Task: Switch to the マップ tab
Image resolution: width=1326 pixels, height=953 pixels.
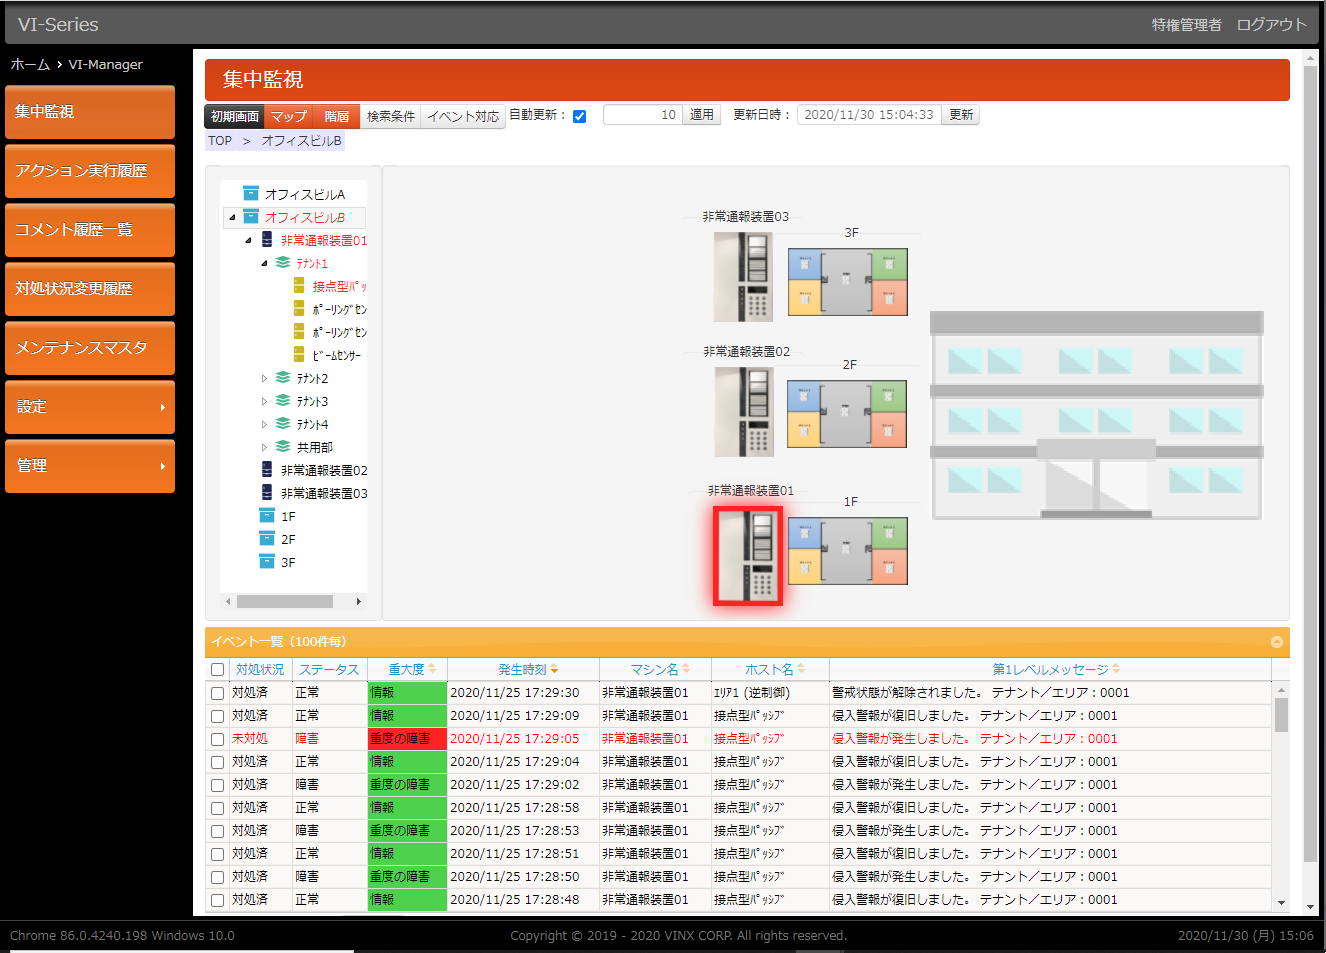Action: [x=289, y=116]
